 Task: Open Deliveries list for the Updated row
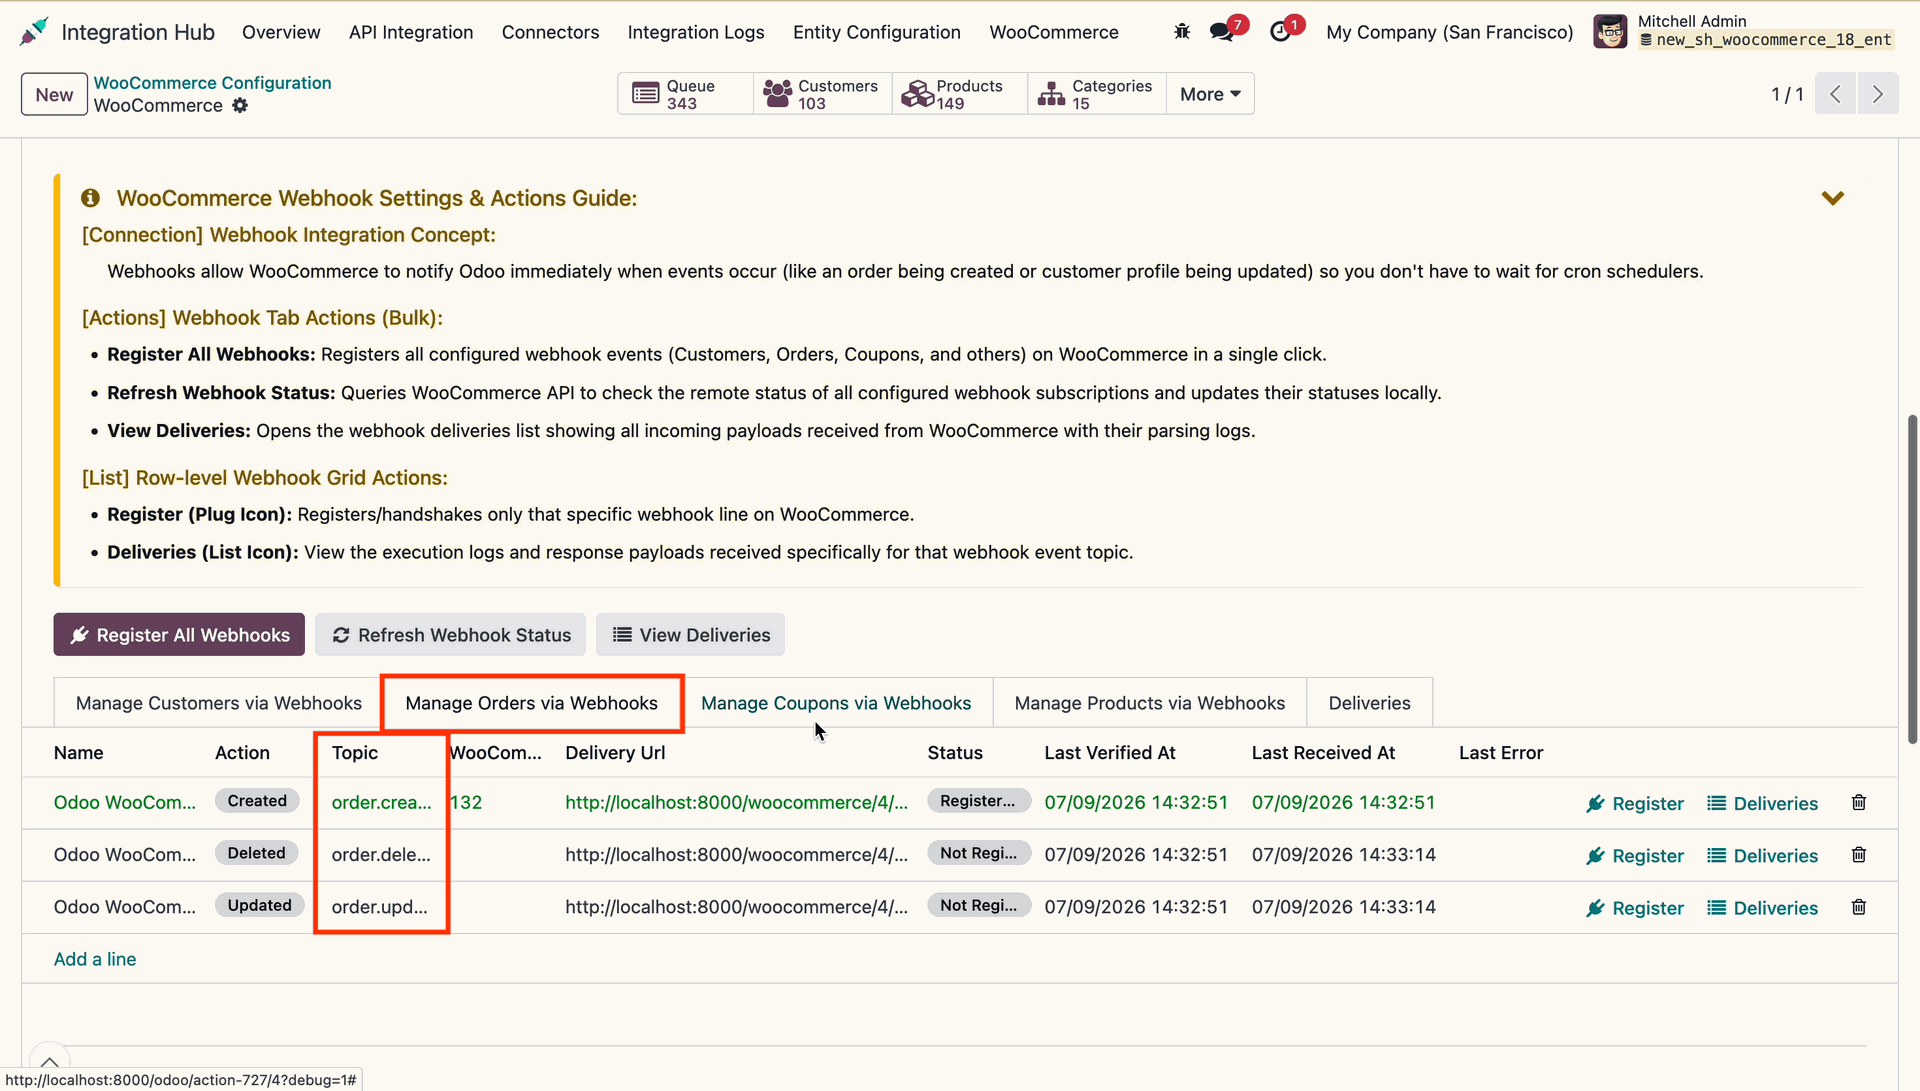[x=1762, y=908]
